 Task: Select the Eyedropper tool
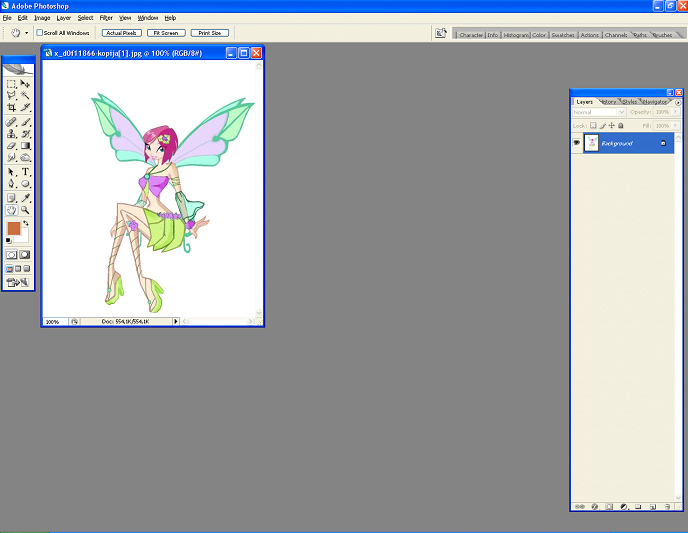(x=25, y=198)
